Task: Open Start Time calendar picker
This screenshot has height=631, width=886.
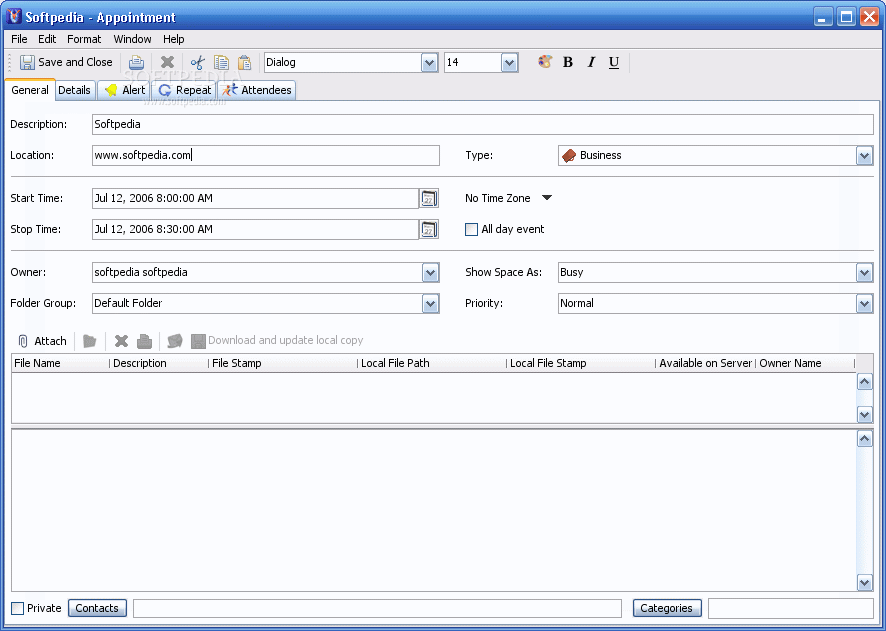Action: [x=429, y=198]
